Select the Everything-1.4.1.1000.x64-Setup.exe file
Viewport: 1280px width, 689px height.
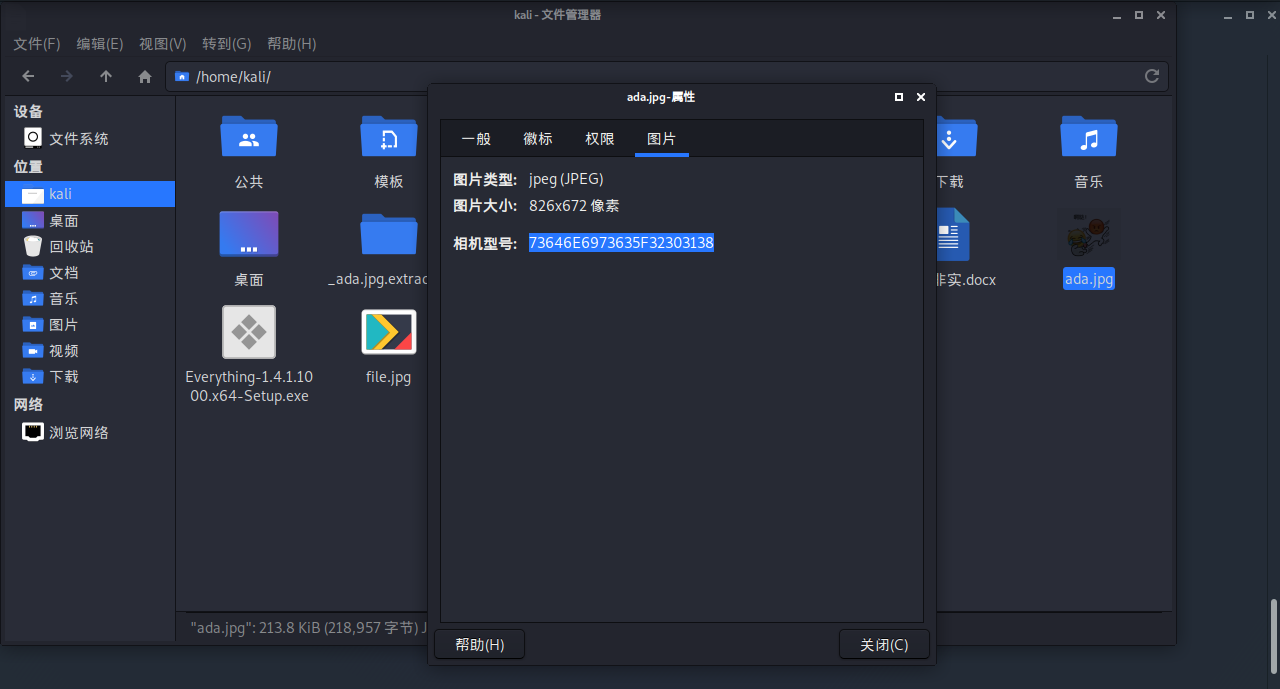coord(249,332)
